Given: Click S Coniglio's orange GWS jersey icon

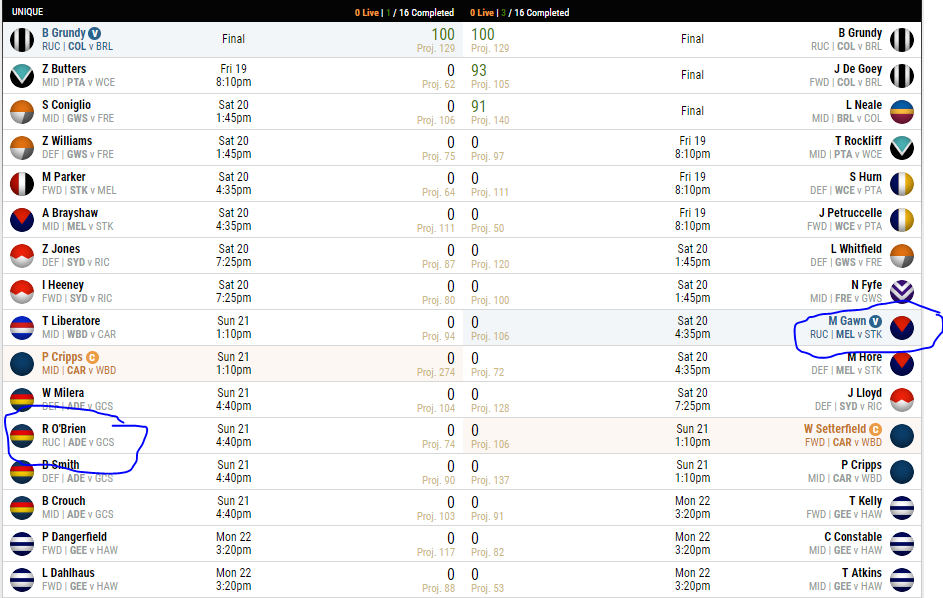Looking at the screenshot, I should (22, 112).
